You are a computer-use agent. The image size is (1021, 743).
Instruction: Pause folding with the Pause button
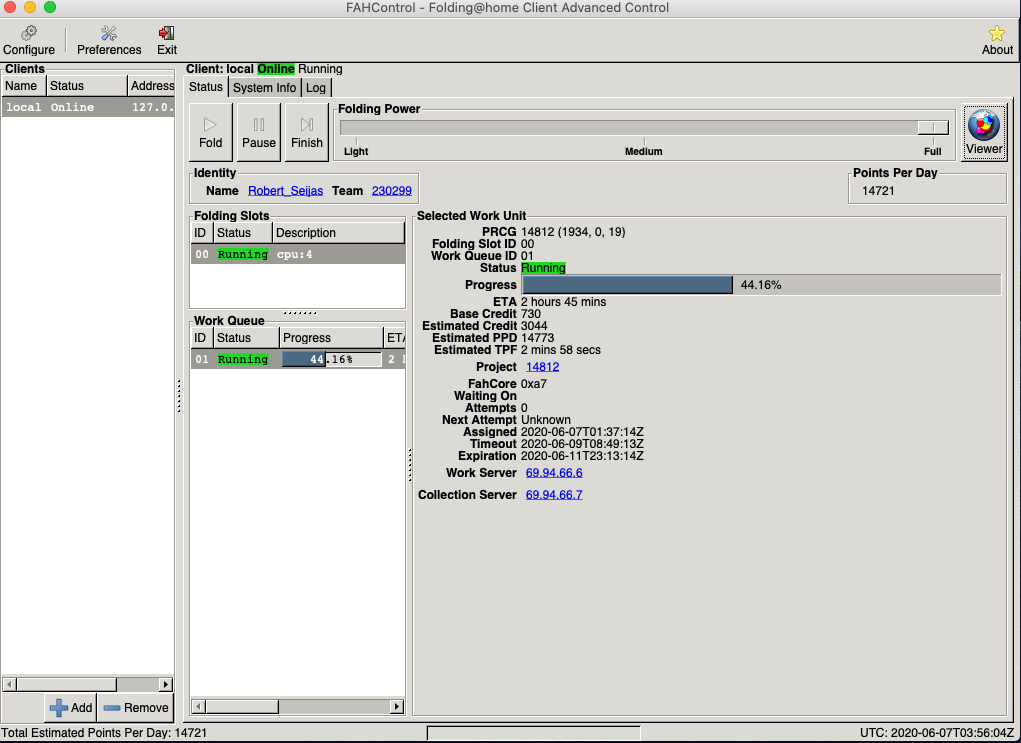coord(258,132)
